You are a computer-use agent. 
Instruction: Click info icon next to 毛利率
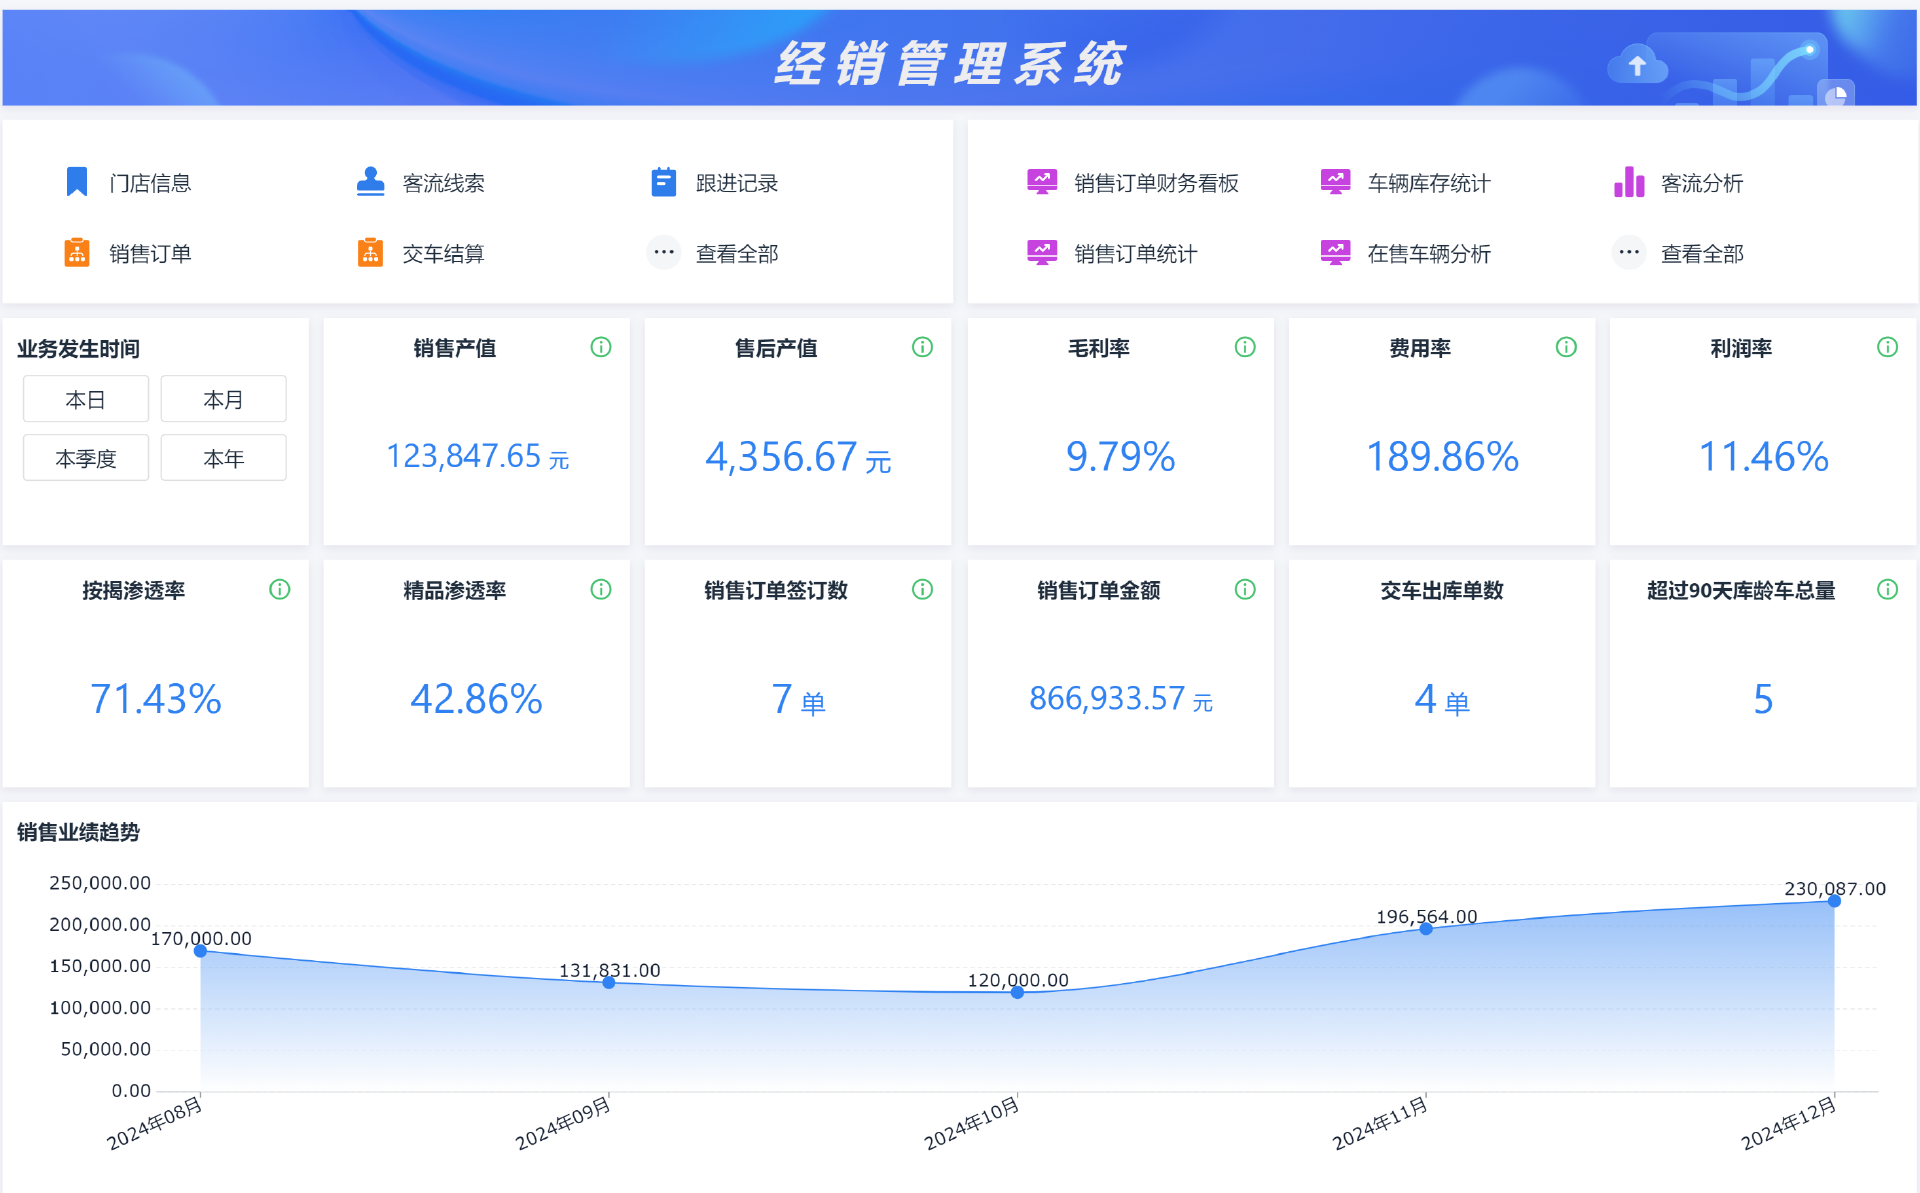[1245, 347]
